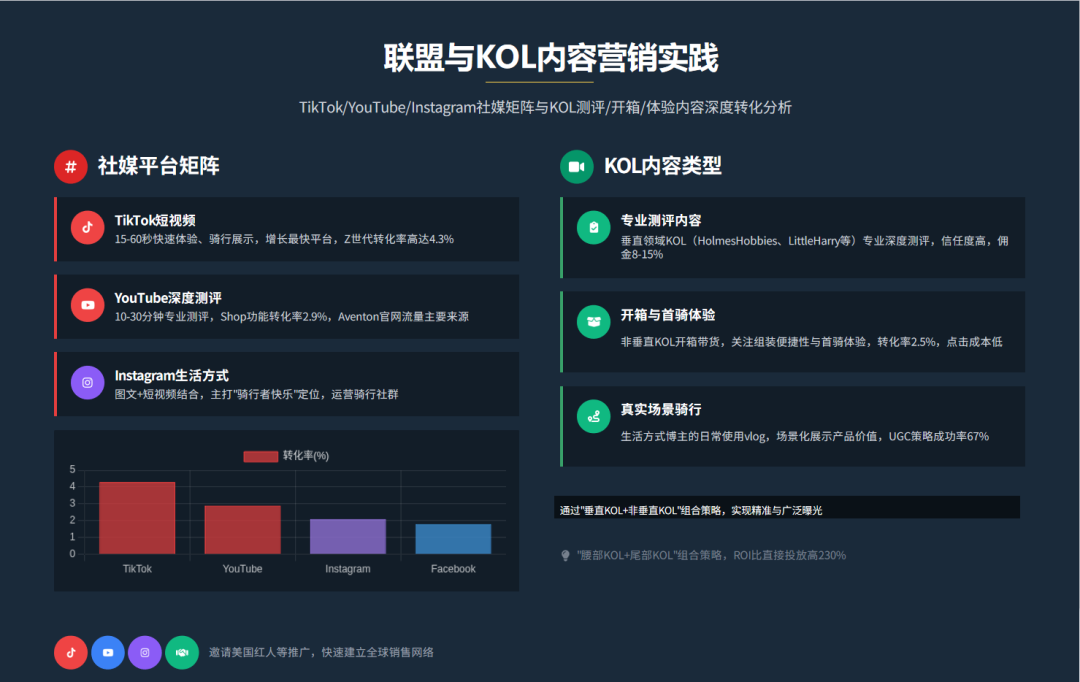Click the 开箱与首骑体验 card title
Screen dimensions: 1080x682
click(667, 315)
